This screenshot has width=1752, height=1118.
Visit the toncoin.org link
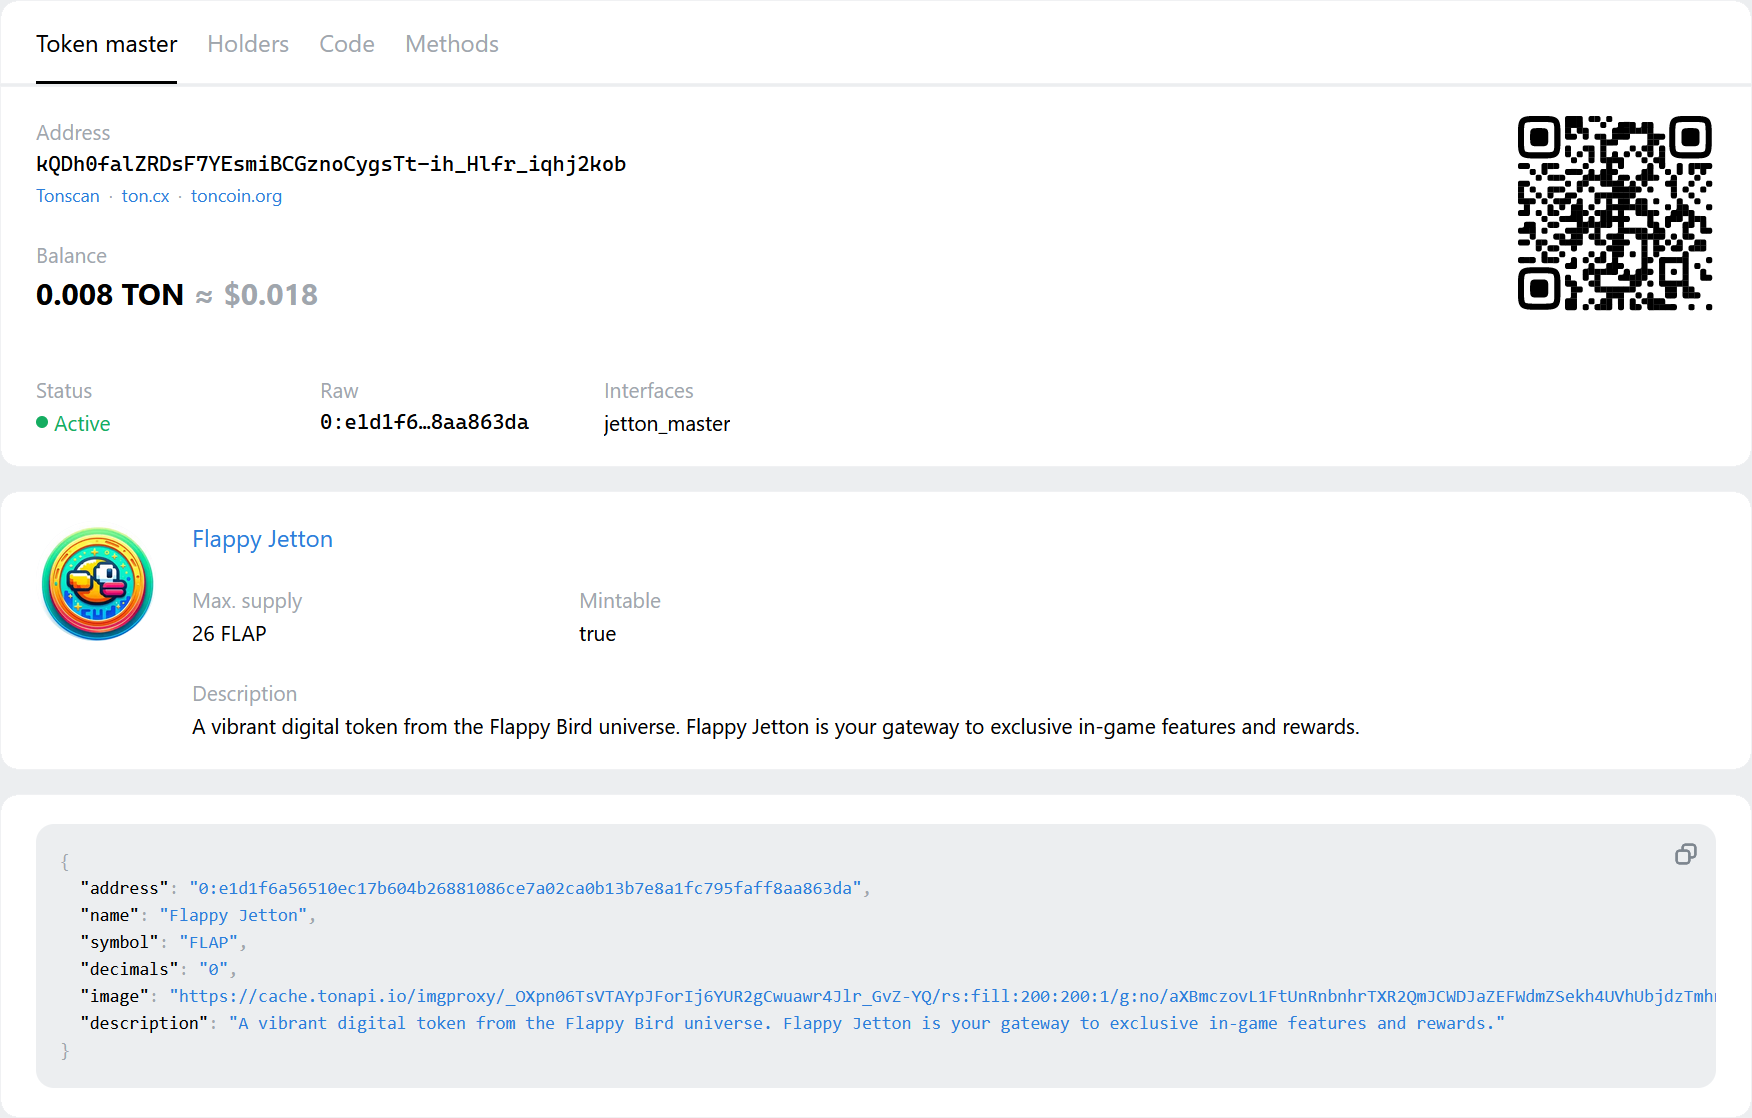pyautogui.click(x=236, y=196)
